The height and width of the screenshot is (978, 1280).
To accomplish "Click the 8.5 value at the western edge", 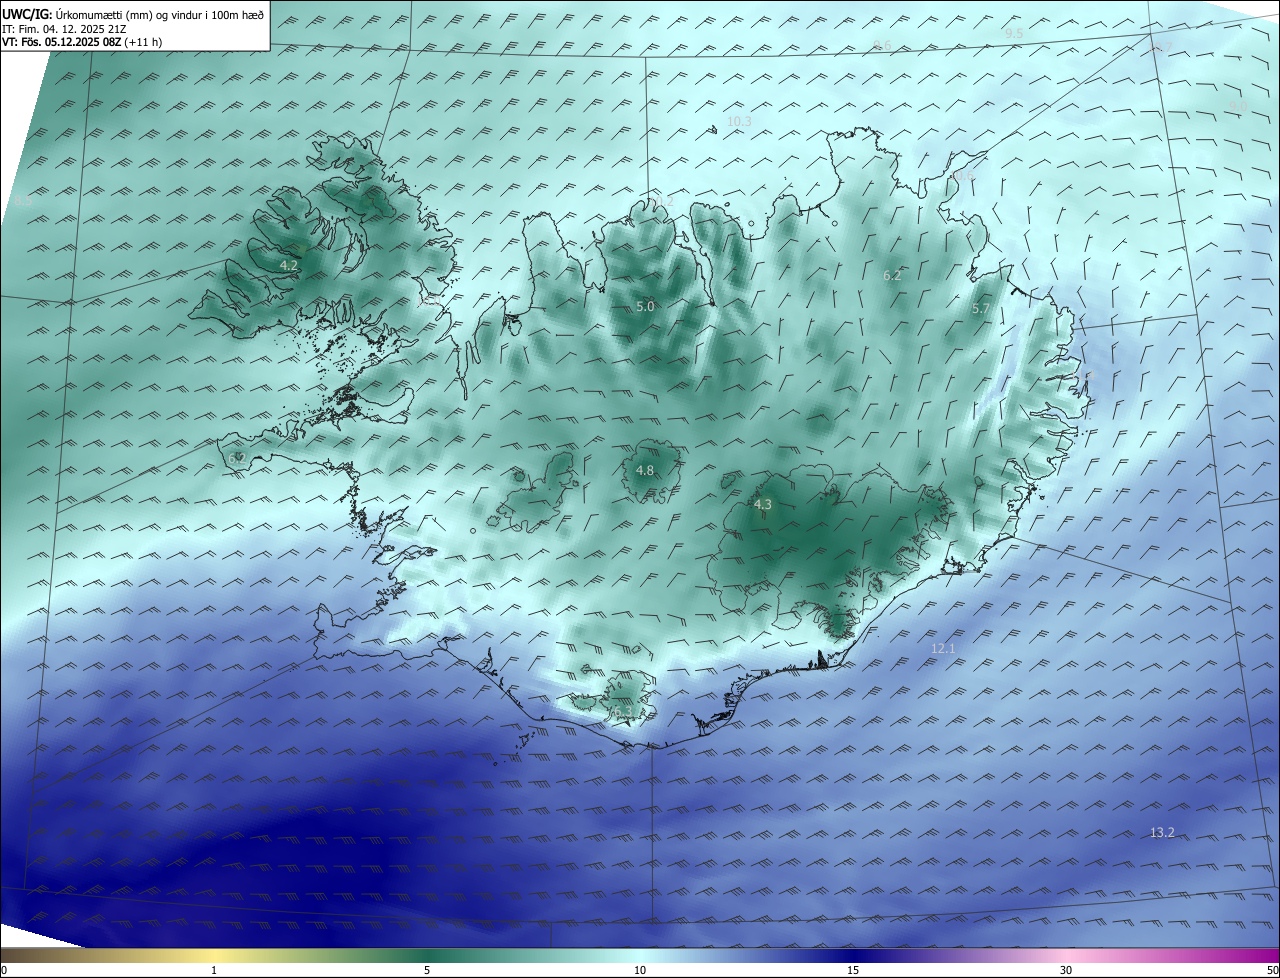I will [23, 202].
